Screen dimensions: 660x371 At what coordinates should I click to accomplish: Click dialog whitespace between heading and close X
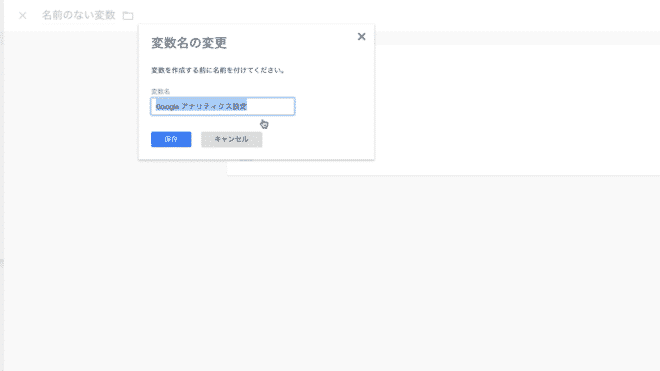(x=291, y=42)
